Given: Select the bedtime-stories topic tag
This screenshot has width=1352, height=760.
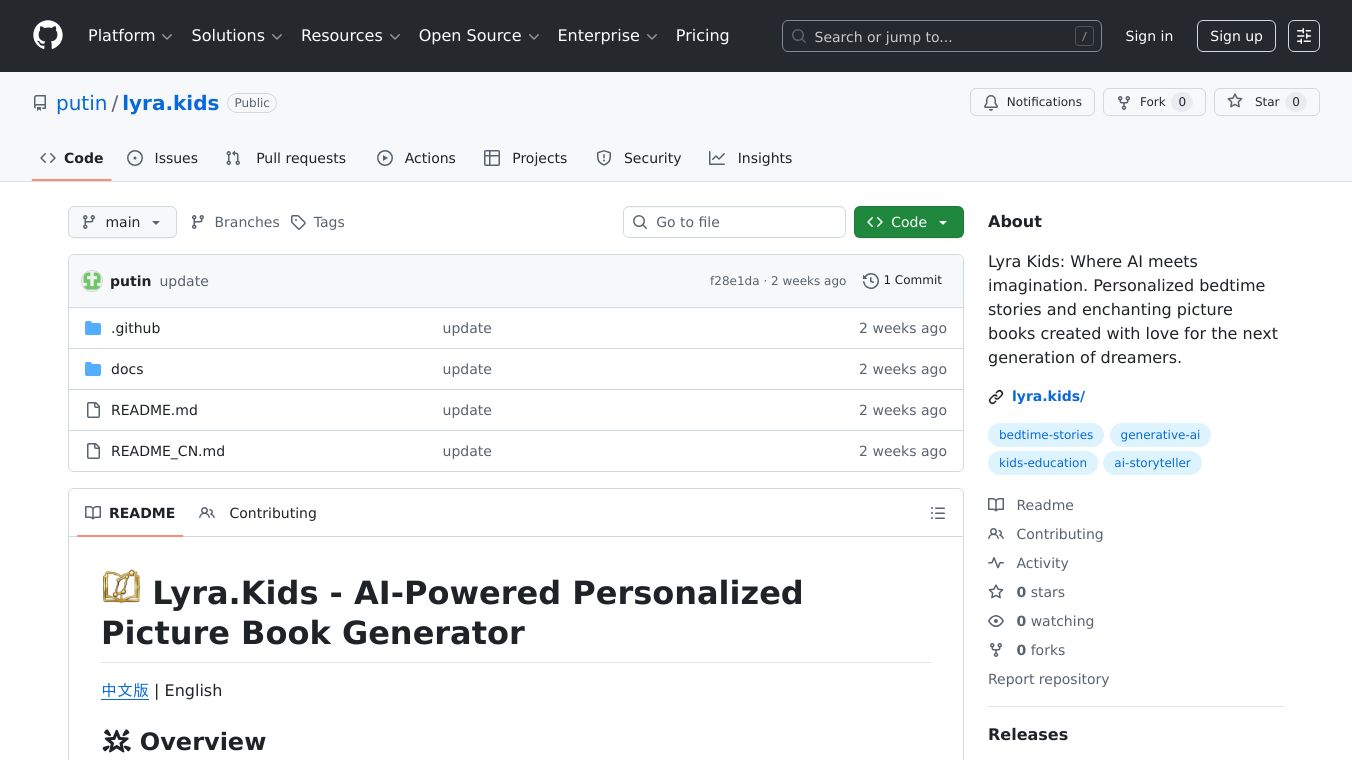Looking at the screenshot, I should 1045,435.
